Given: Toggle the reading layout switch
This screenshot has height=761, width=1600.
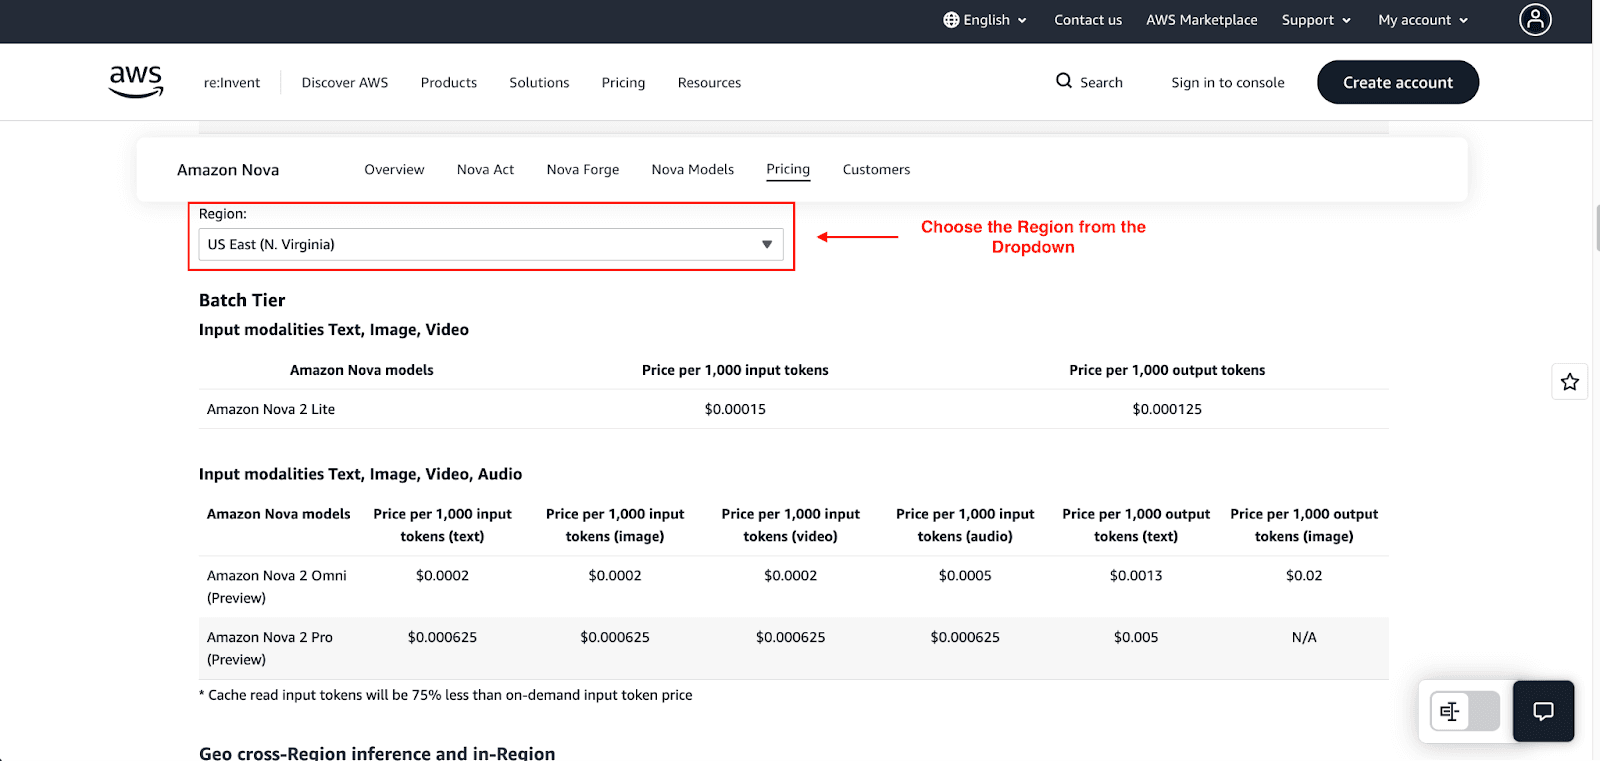Looking at the screenshot, I should (1465, 711).
